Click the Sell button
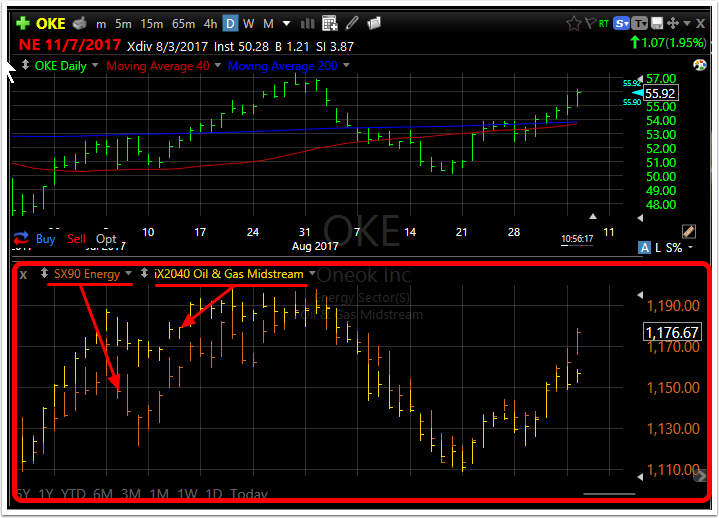 [76, 239]
